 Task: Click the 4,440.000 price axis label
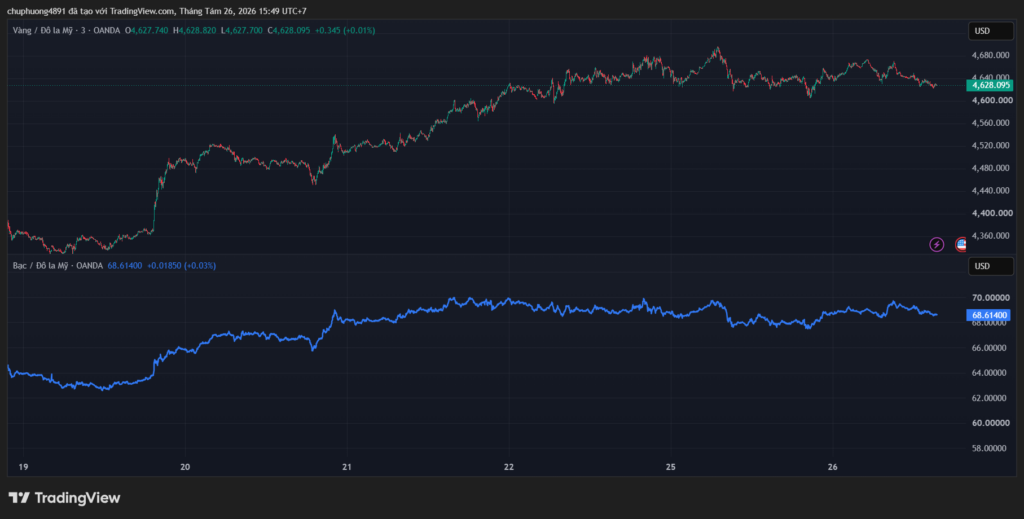tap(991, 191)
